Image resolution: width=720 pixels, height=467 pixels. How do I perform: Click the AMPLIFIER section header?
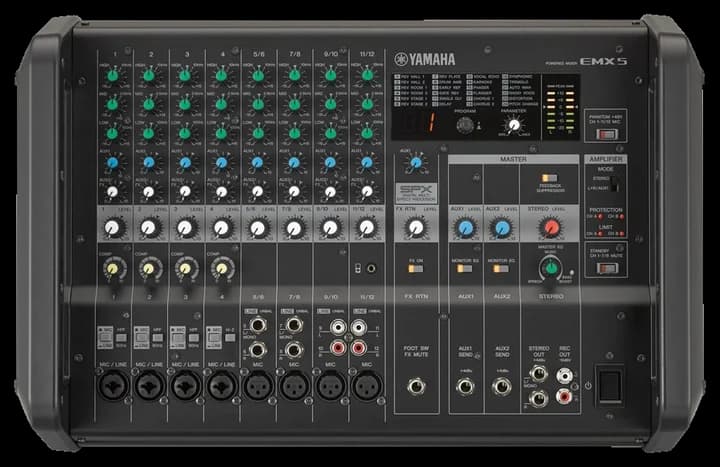(x=606, y=159)
